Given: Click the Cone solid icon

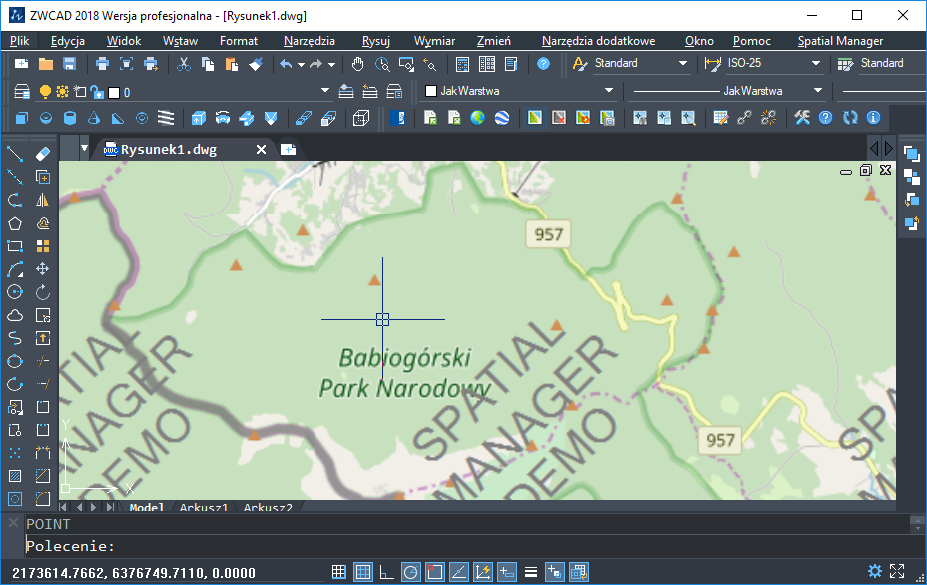Looking at the screenshot, I should pos(94,118).
